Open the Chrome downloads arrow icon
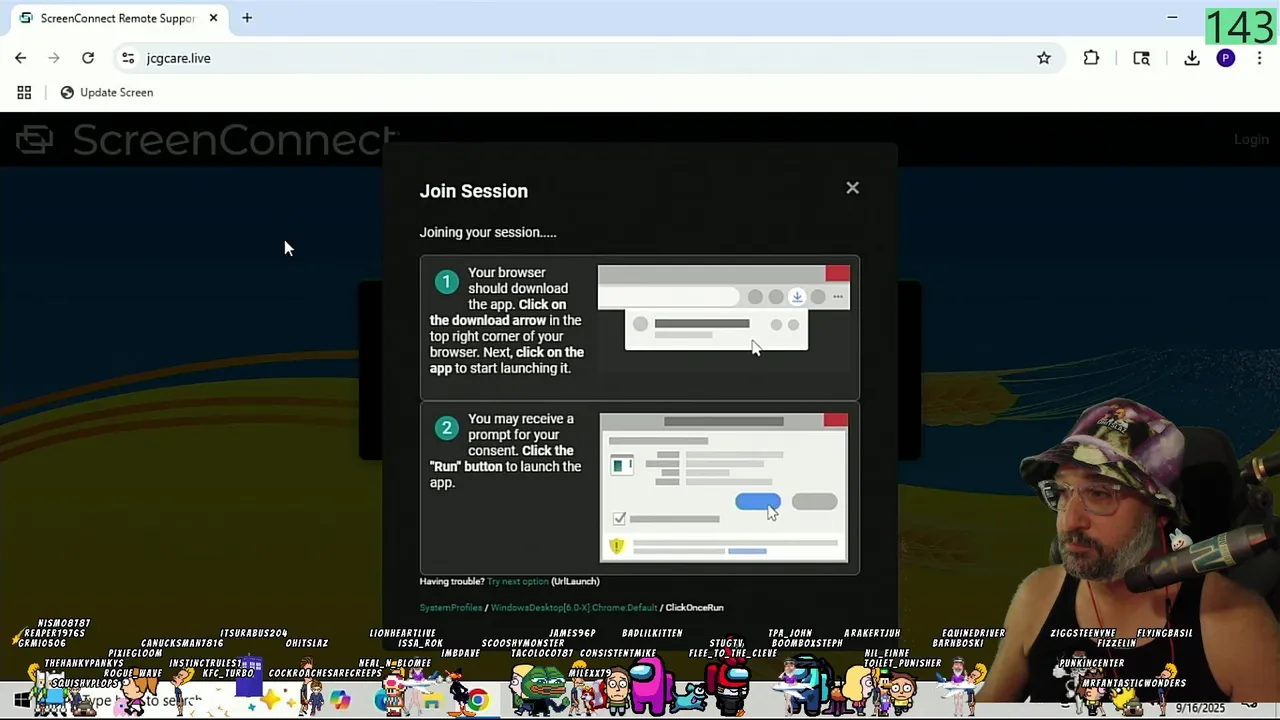 coord(1192,58)
